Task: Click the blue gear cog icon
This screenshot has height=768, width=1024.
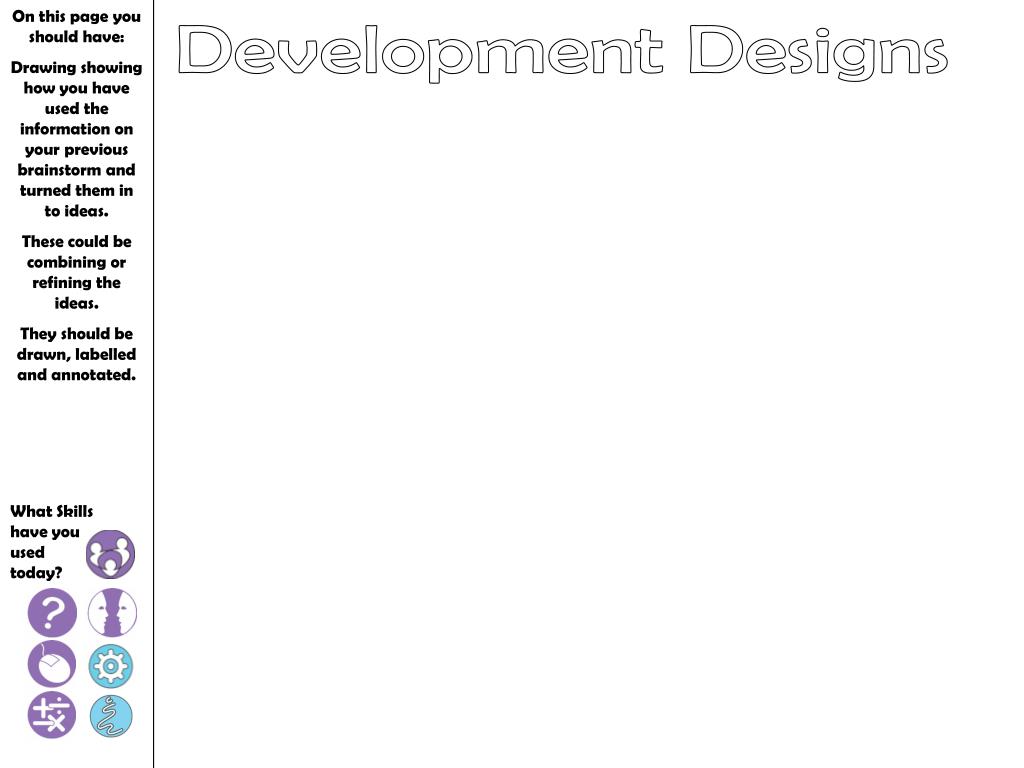Action: tap(110, 666)
